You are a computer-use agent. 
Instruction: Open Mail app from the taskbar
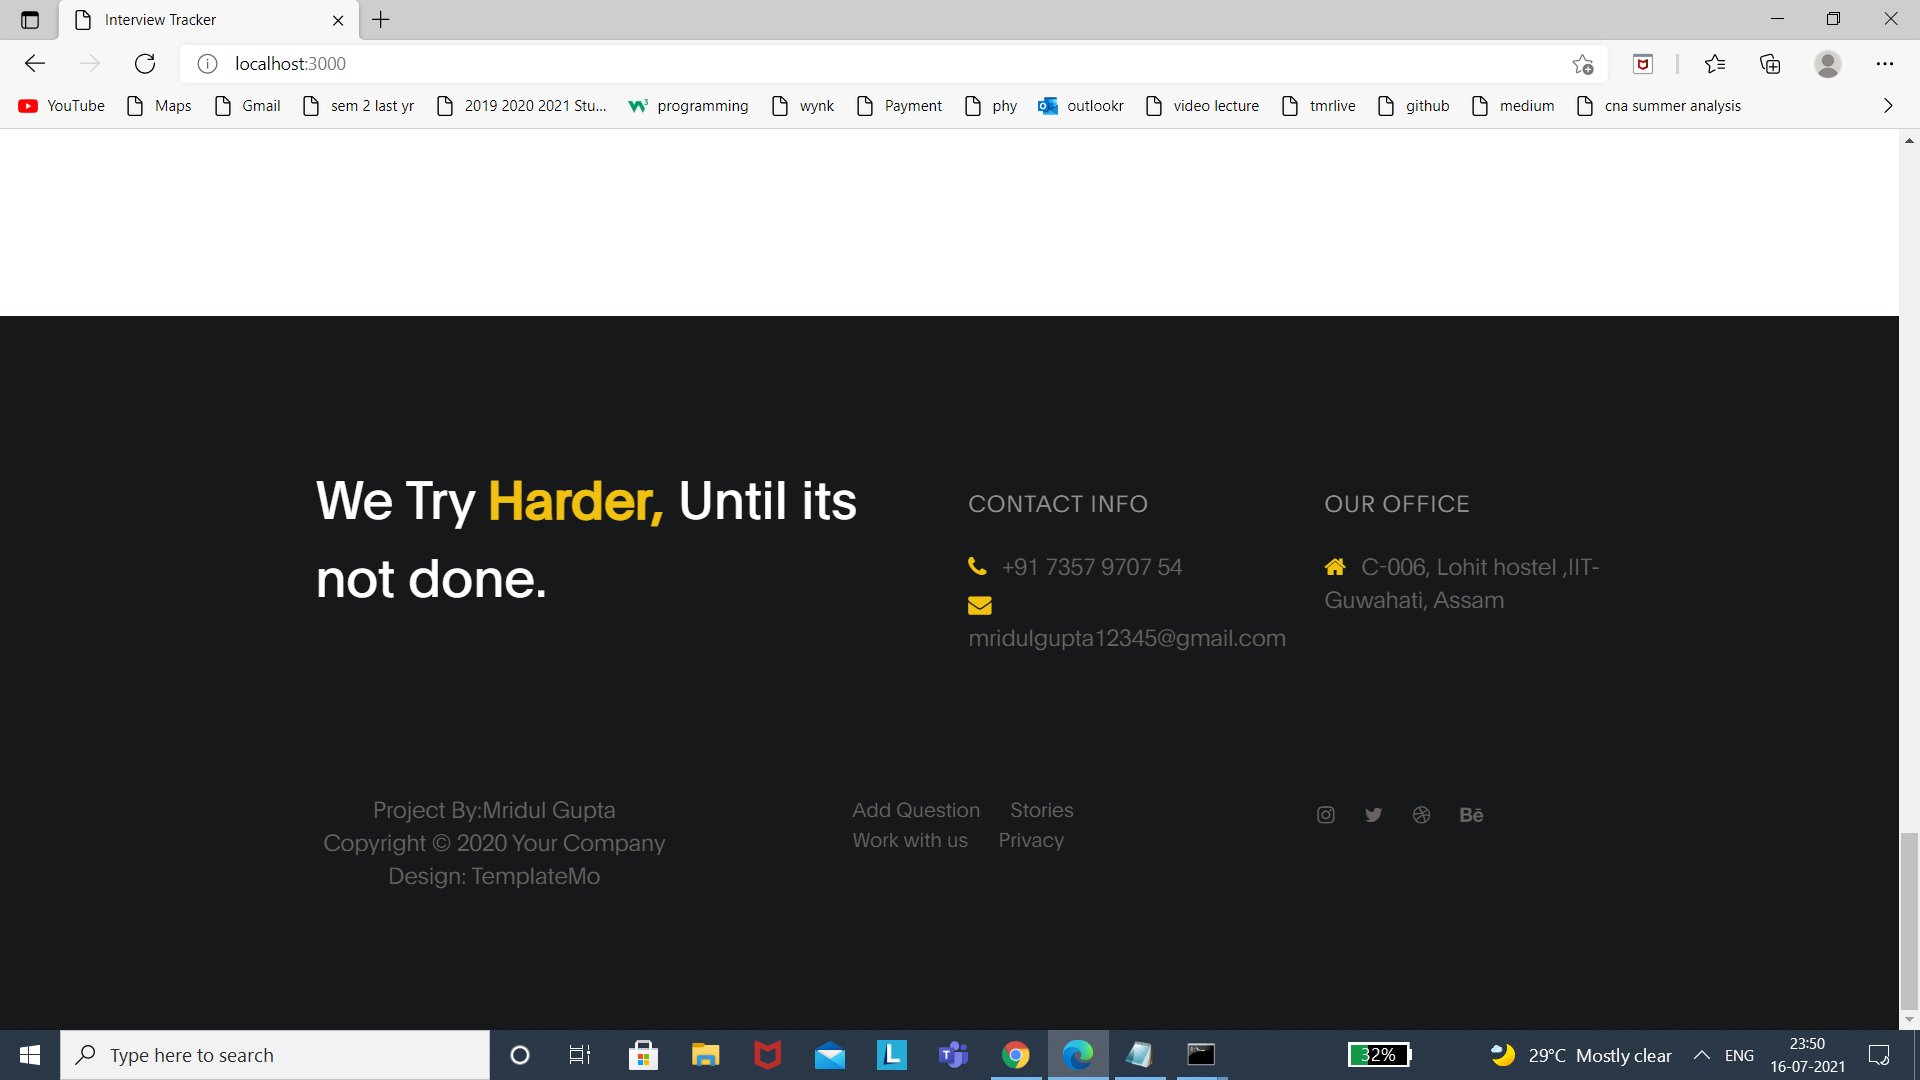[x=830, y=1054]
